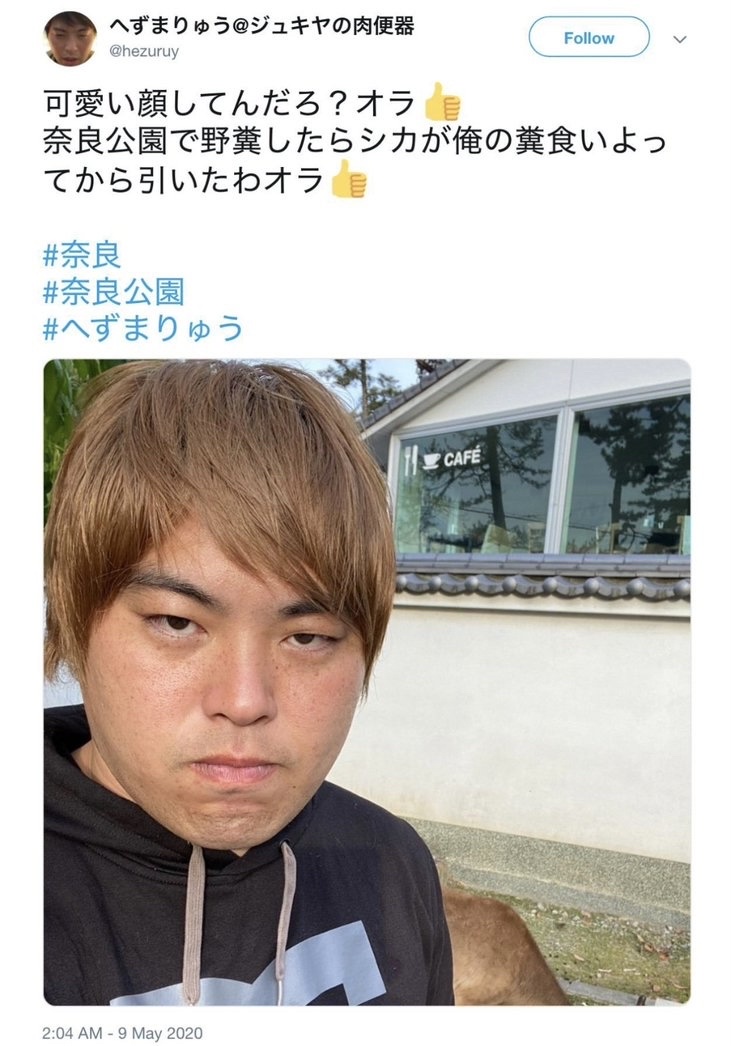Open the #へずまりゅう hashtag
Viewport: 731px width, 1046px height.
click(143, 328)
